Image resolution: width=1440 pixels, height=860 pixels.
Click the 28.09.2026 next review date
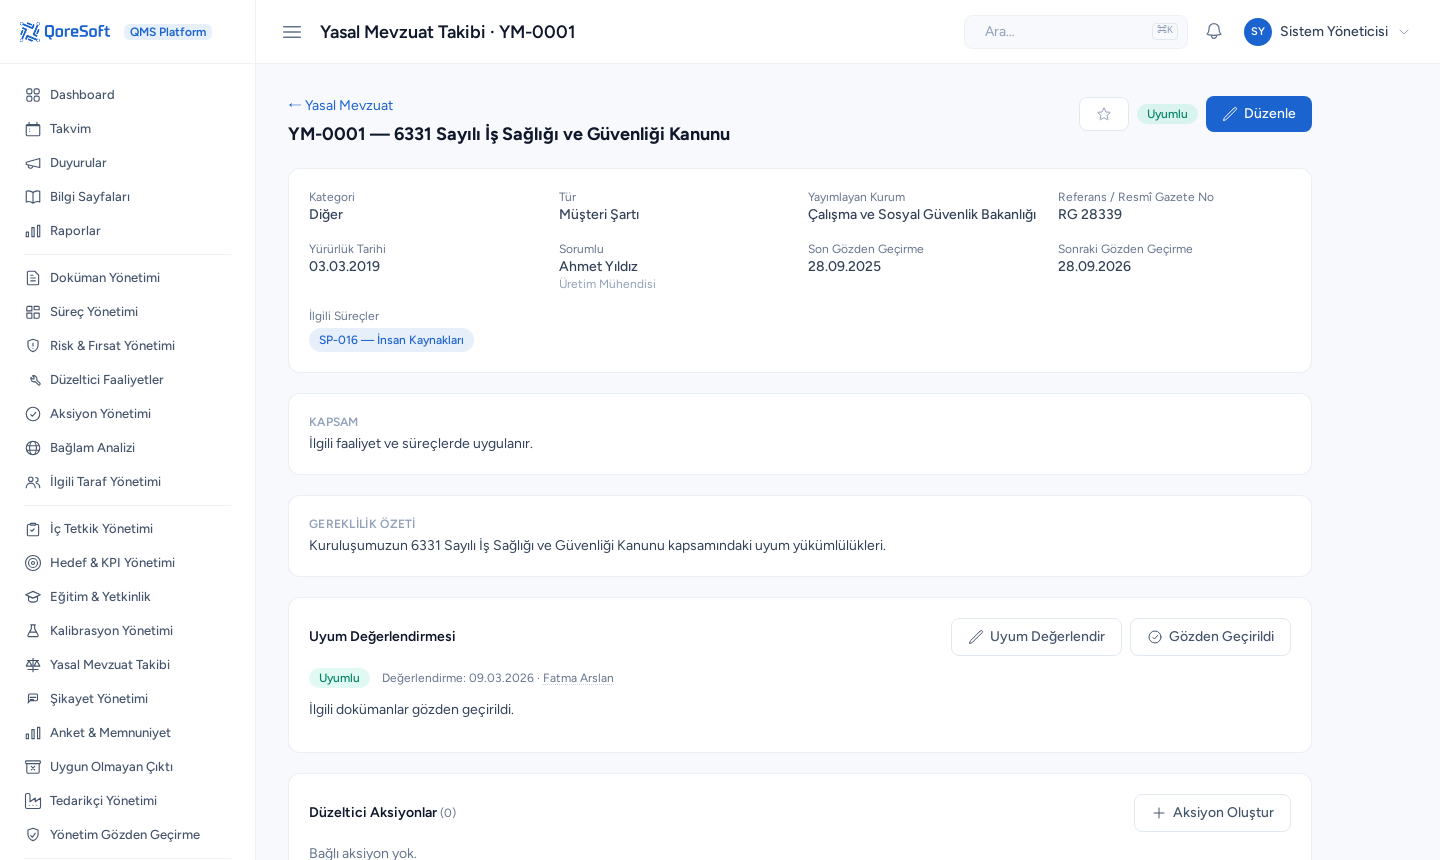click(1094, 266)
